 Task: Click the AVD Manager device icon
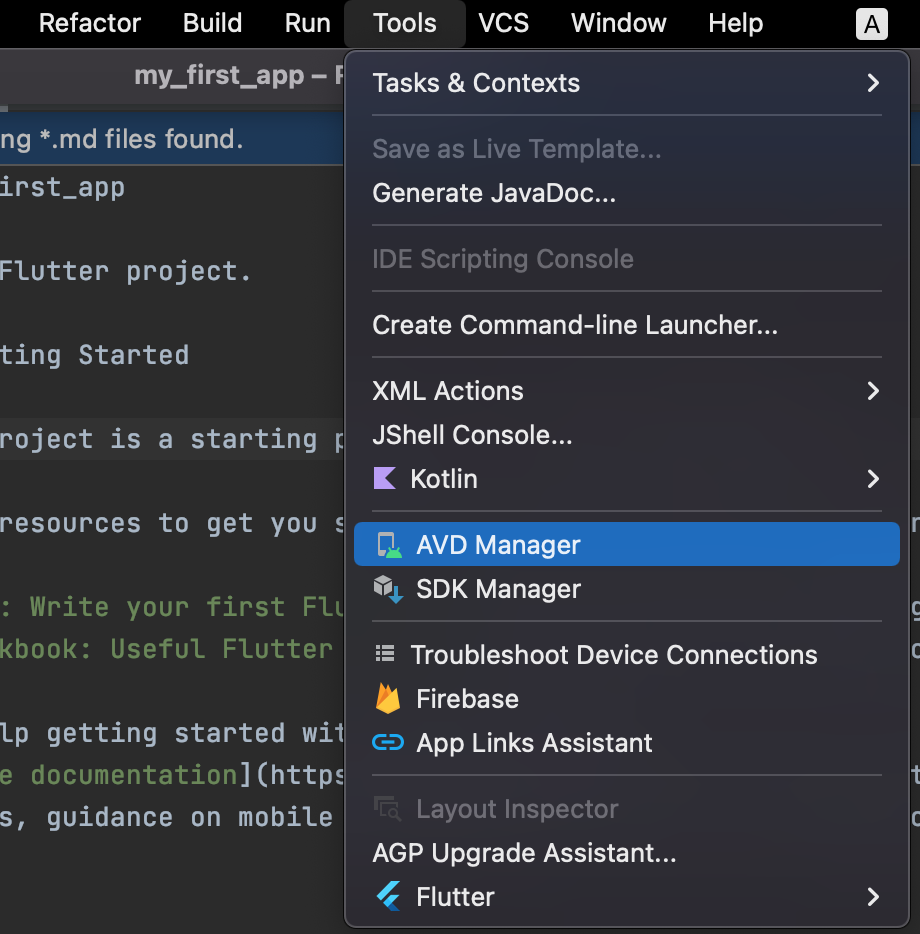click(389, 544)
